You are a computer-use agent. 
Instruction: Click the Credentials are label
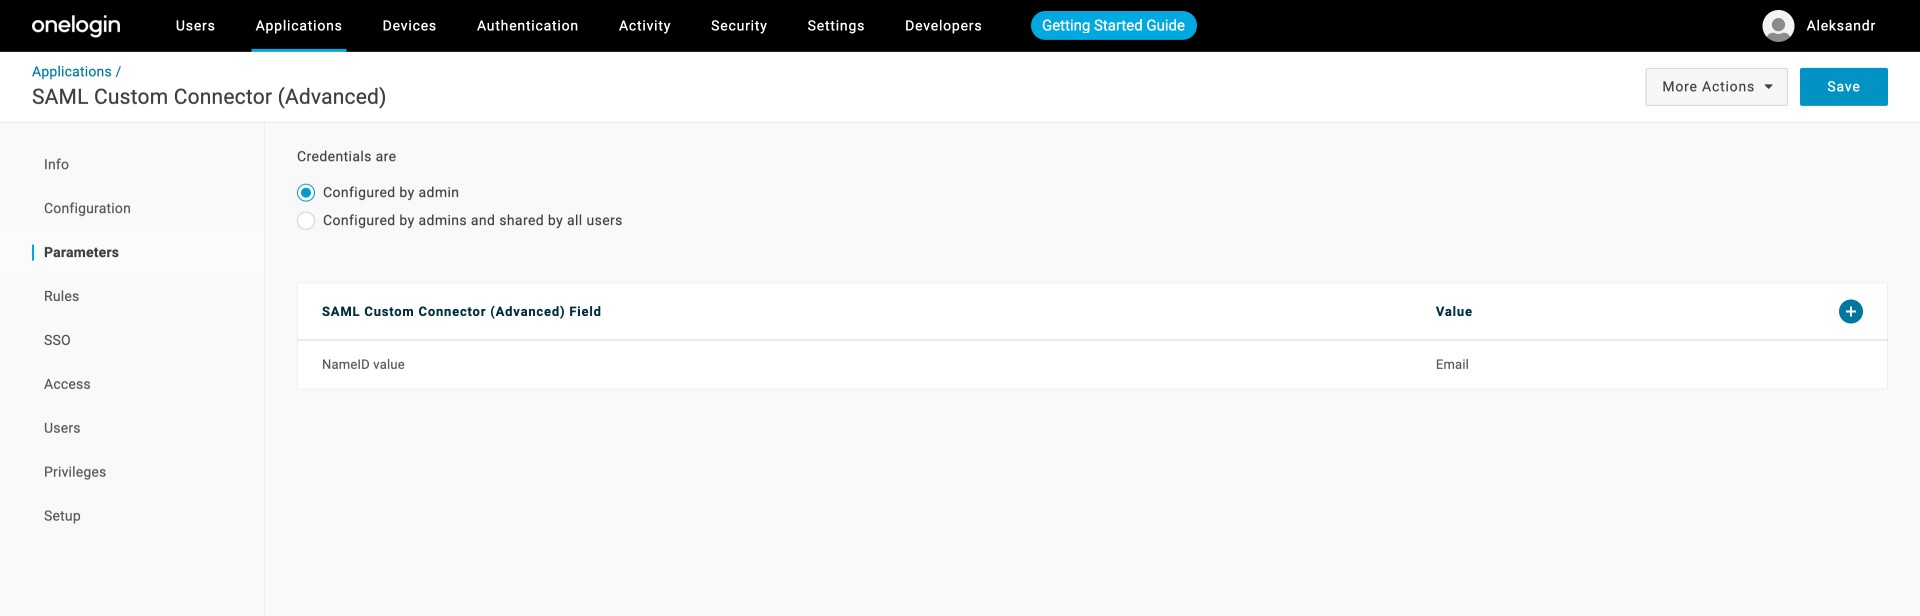pos(346,157)
